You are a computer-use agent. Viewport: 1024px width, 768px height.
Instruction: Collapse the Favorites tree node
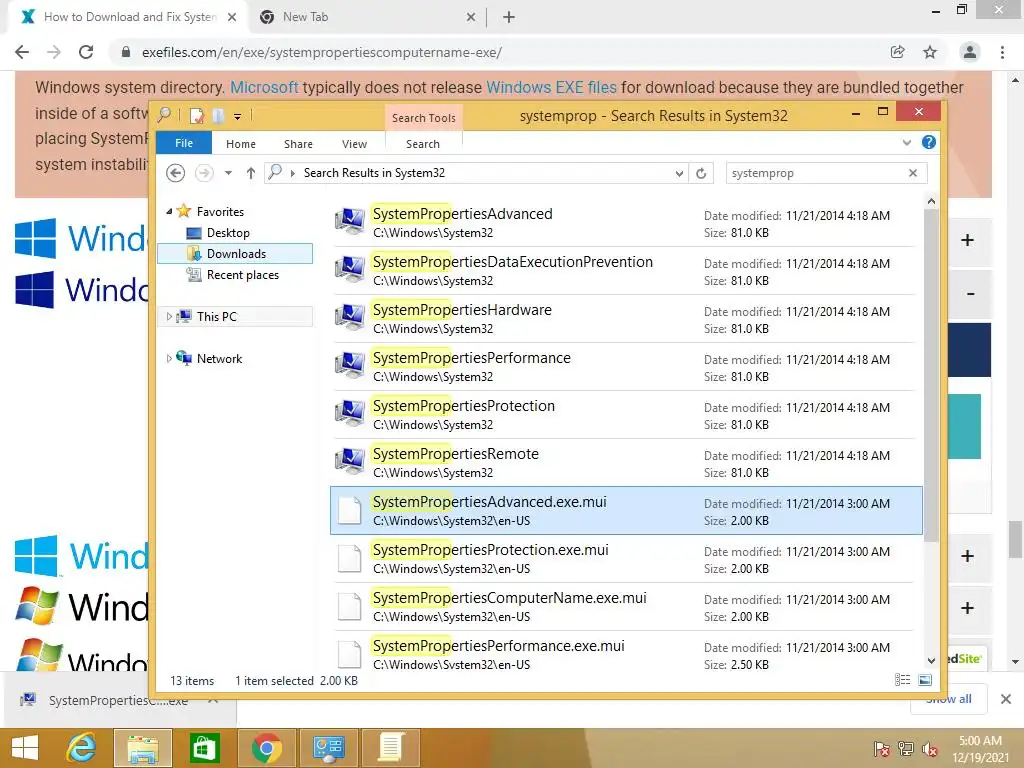click(x=169, y=211)
